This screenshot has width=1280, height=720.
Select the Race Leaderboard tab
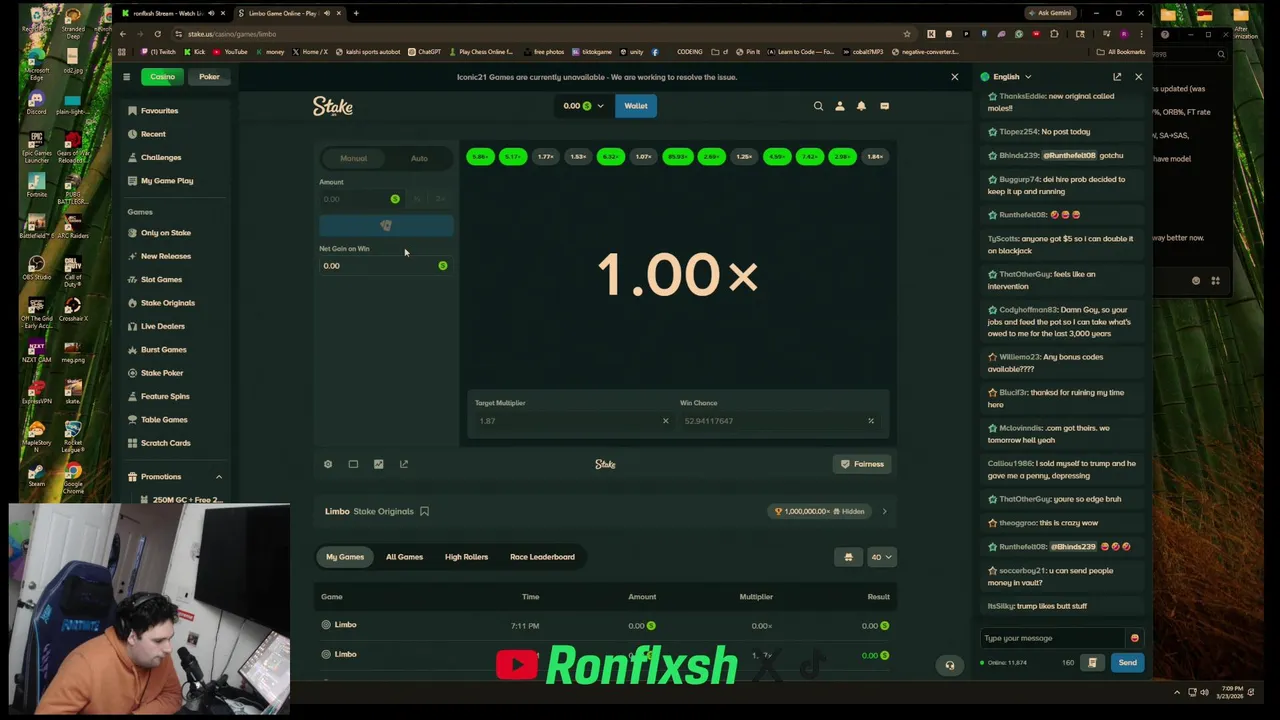point(542,557)
